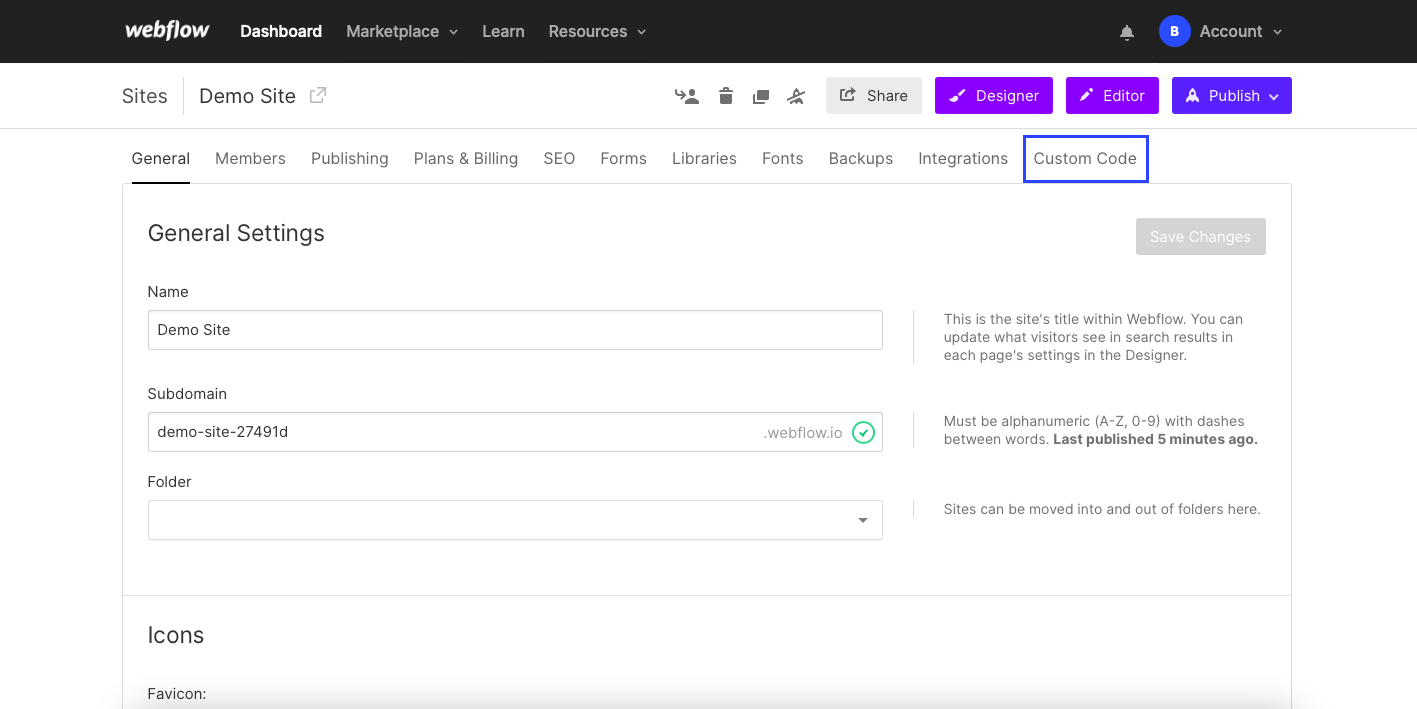Screen dimensions: 1417x709
Task: Open the Account dropdown menu
Action: tap(1240, 31)
